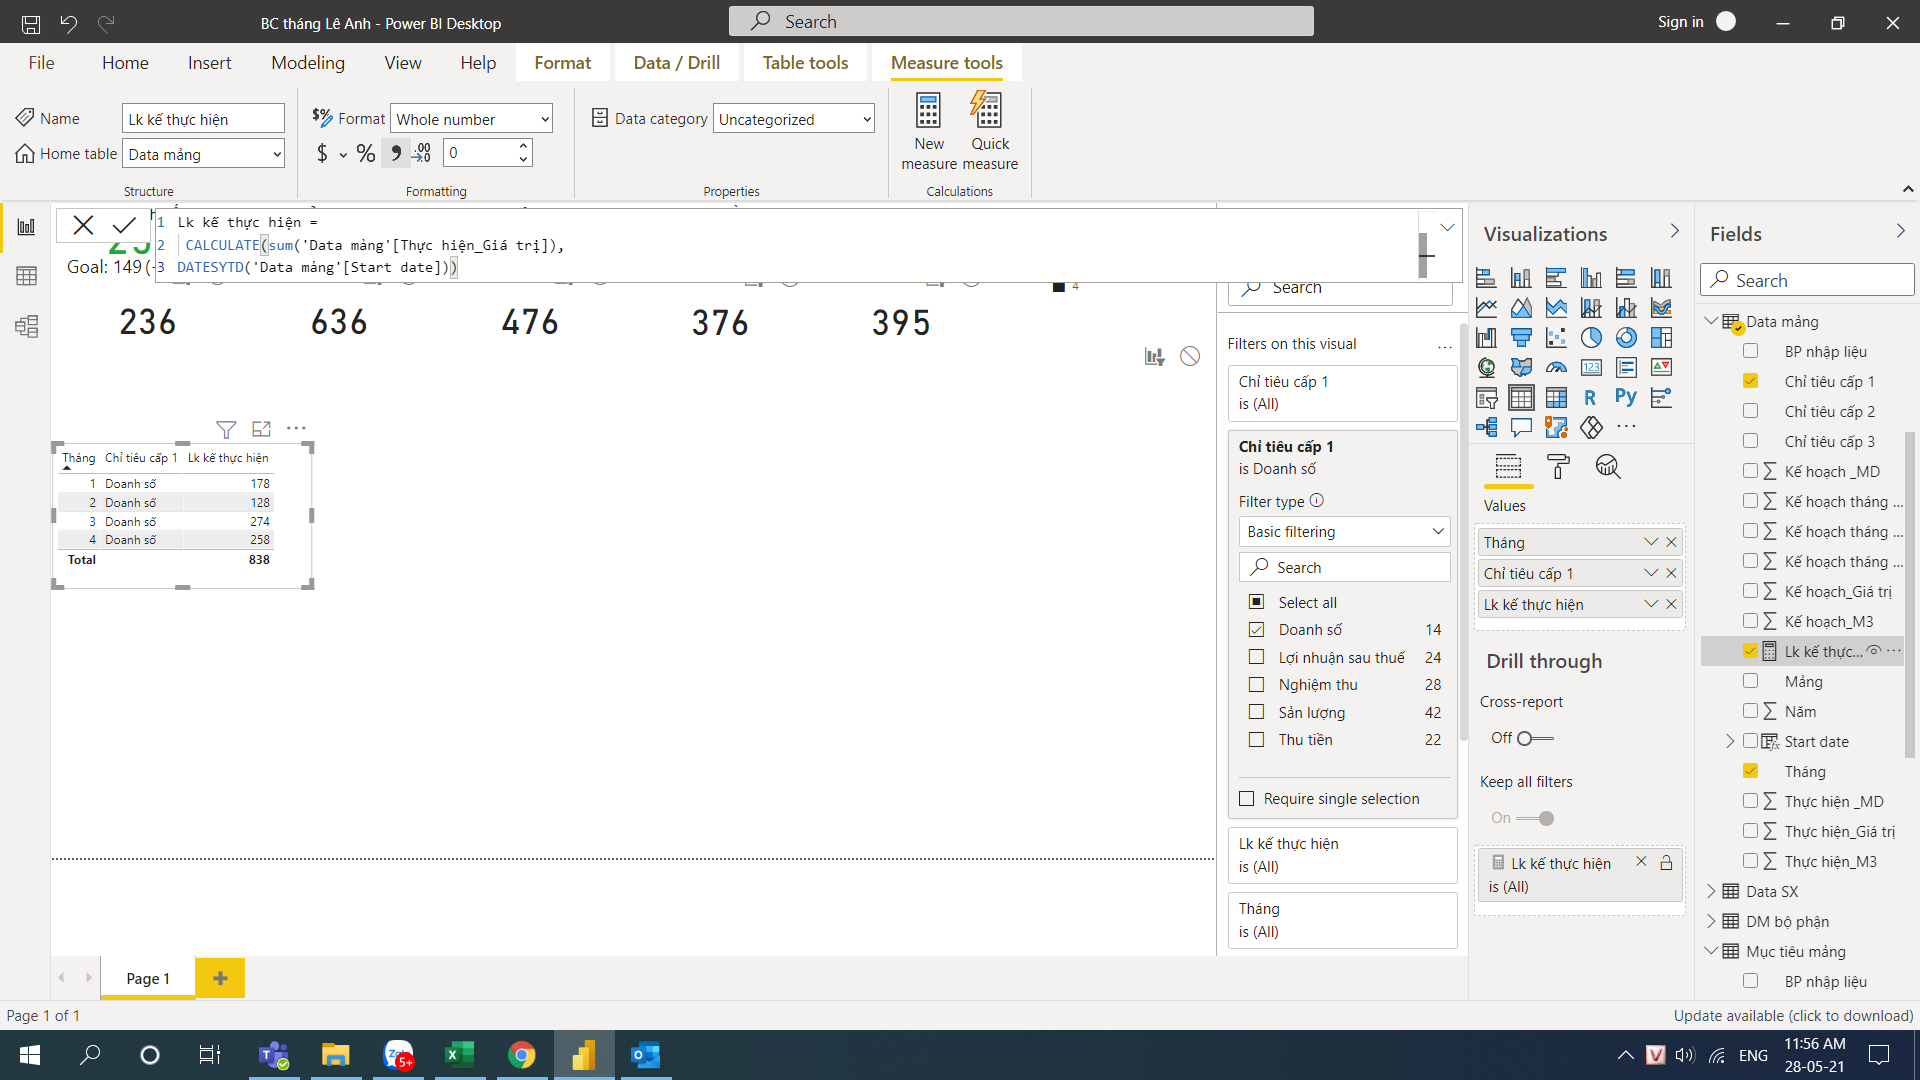
Task: Open the Modeling ribbon tab
Action: pyautogui.click(x=307, y=63)
